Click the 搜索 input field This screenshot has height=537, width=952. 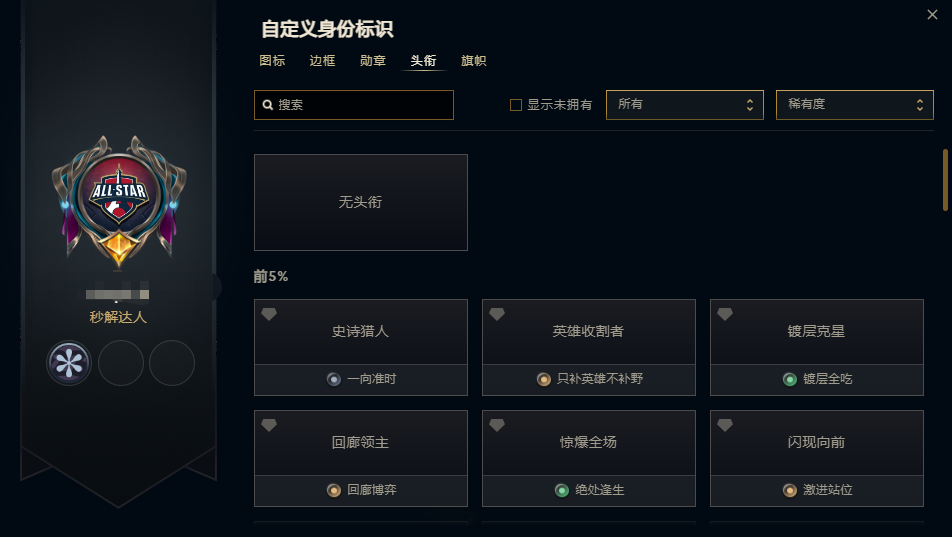pyautogui.click(x=362, y=105)
